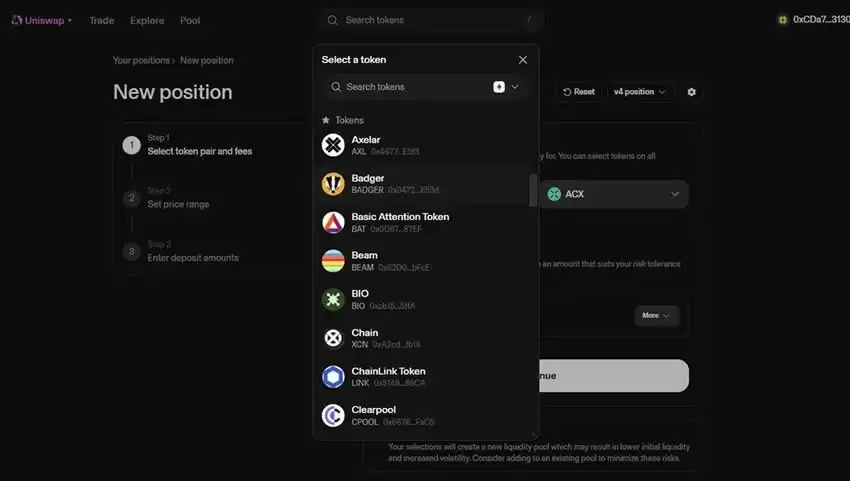Open the settings gear icon
The height and width of the screenshot is (481, 850).
point(691,92)
